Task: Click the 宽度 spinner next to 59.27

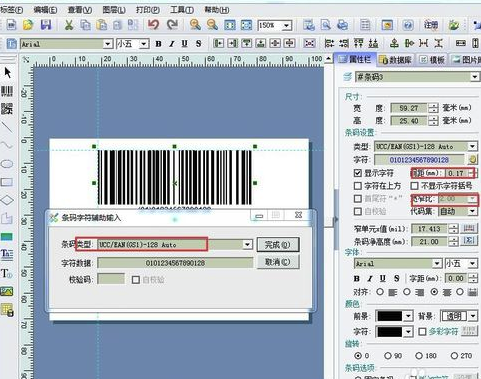Action: 433,108
